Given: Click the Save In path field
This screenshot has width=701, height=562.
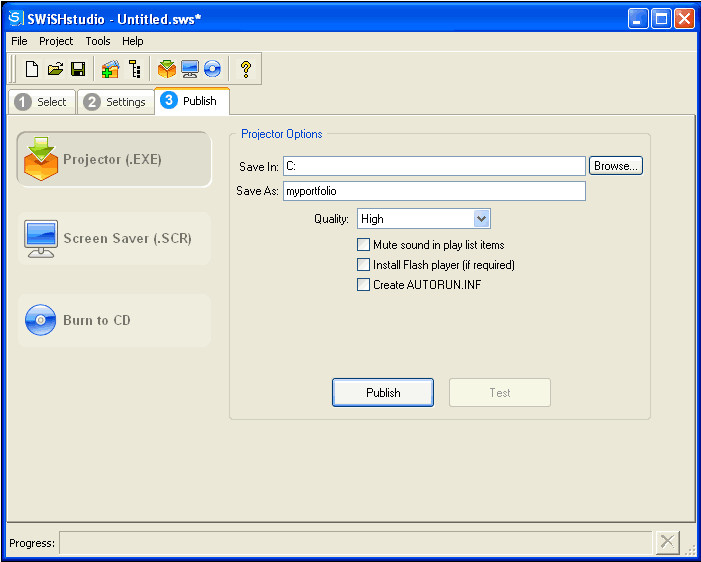Looking at the screenshot, I should (434, 166).
